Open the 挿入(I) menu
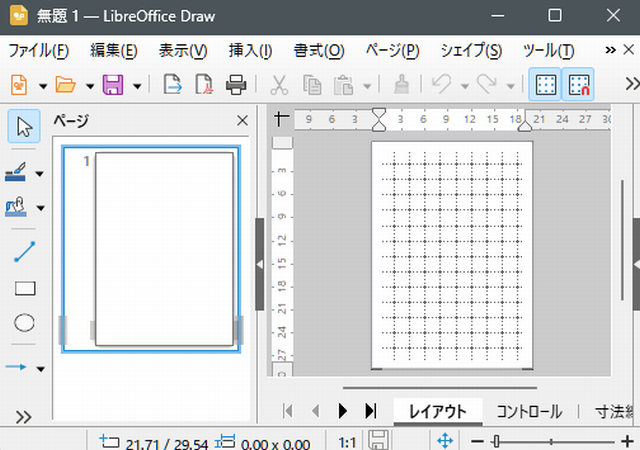The height and width of the screenshot is (450, 640). click(250, 51)
